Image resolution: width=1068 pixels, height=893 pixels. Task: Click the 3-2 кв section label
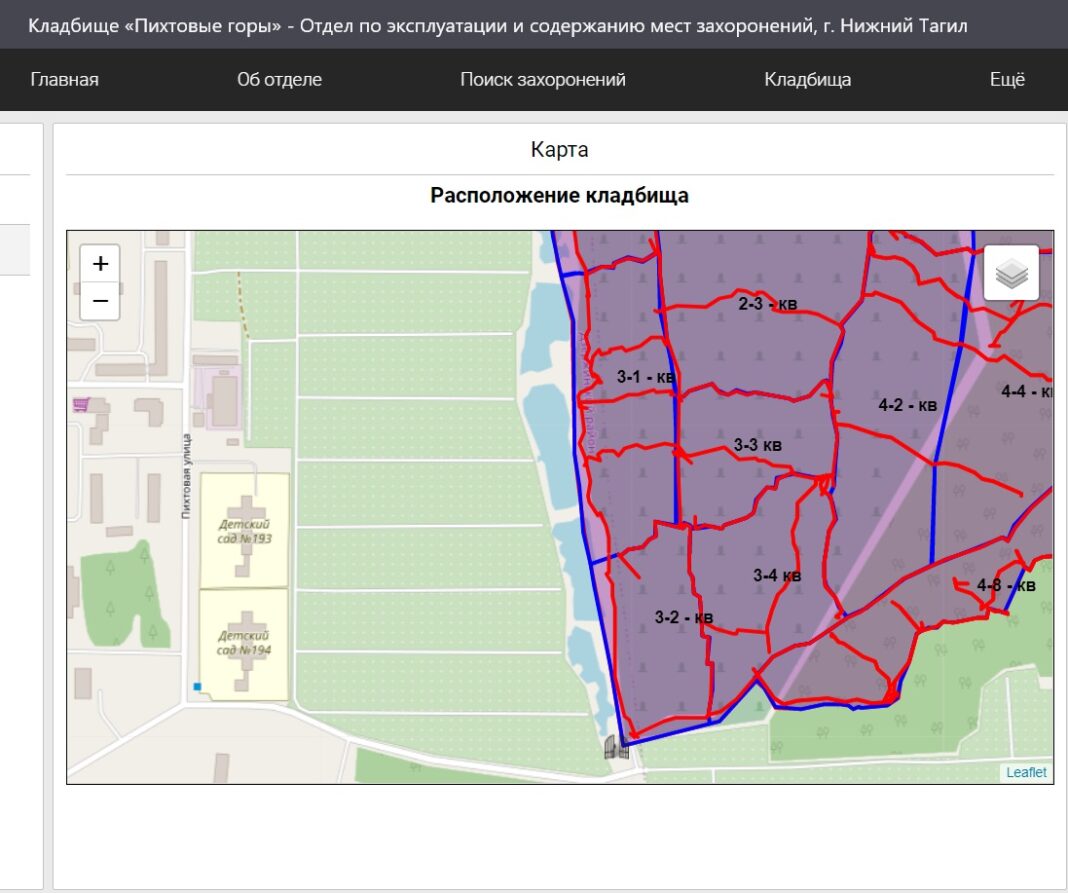tap(683, 618)
